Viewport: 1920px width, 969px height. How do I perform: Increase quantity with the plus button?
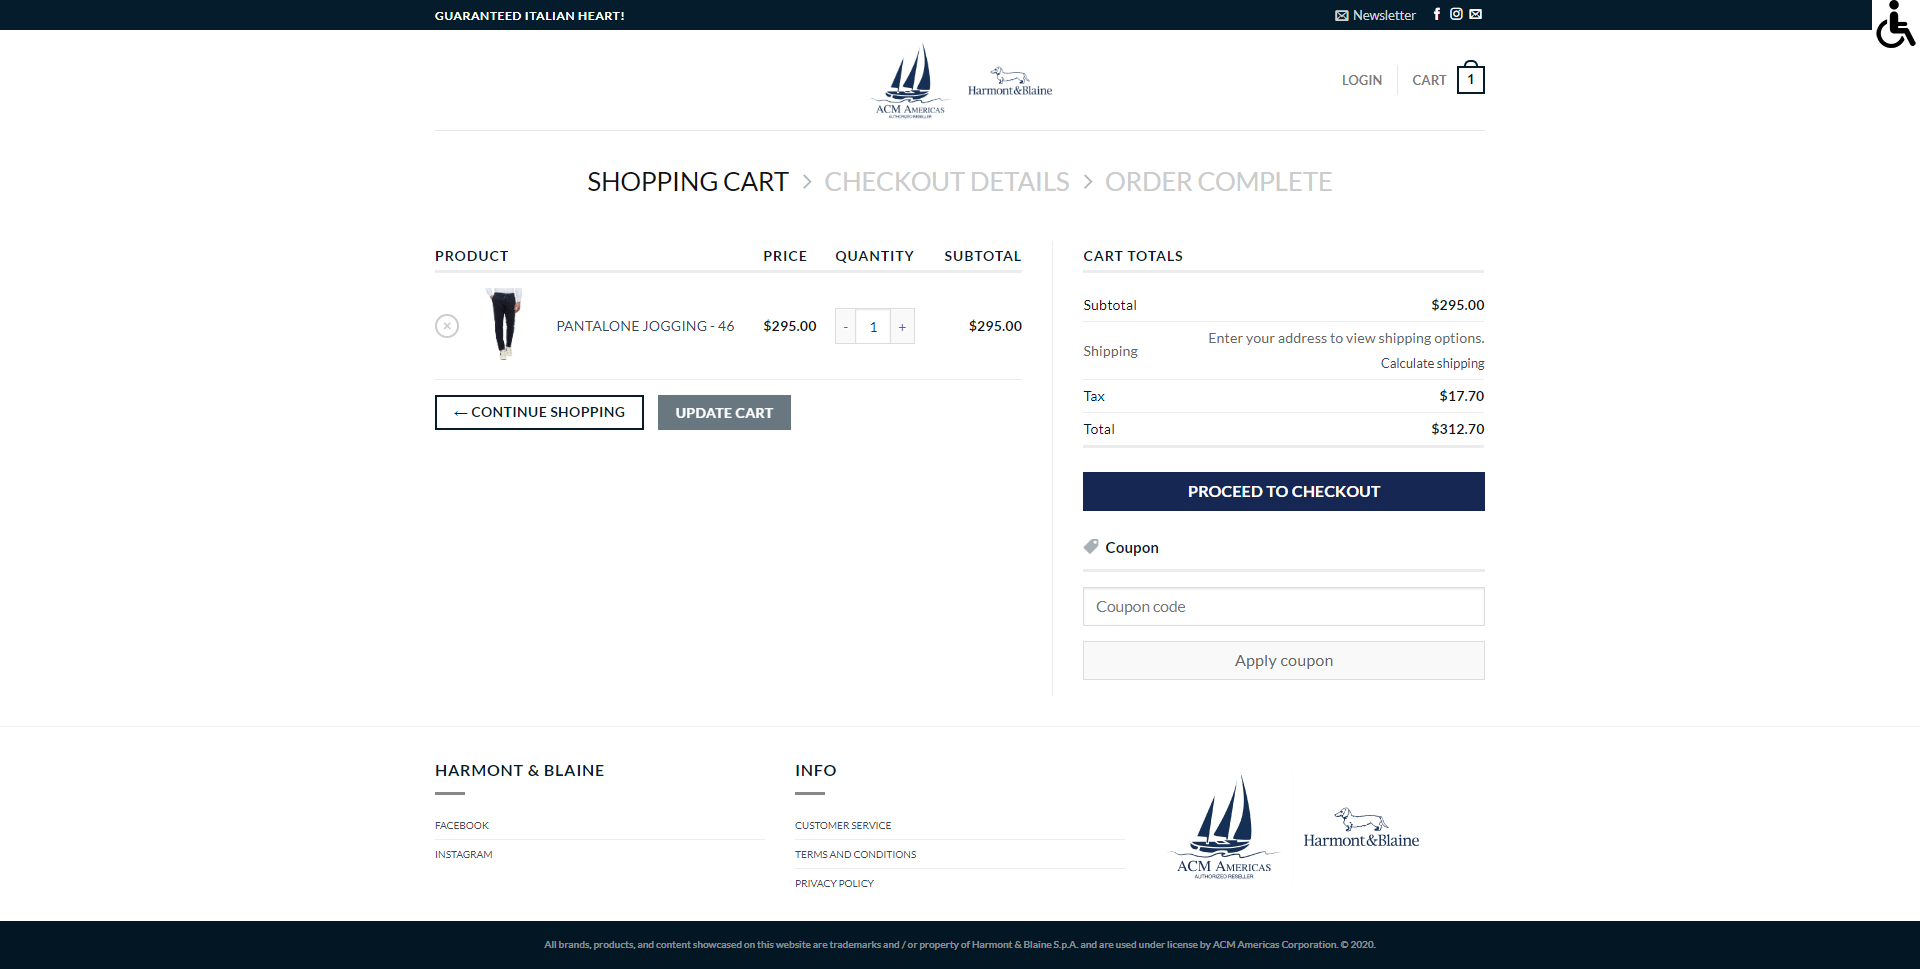902,327
